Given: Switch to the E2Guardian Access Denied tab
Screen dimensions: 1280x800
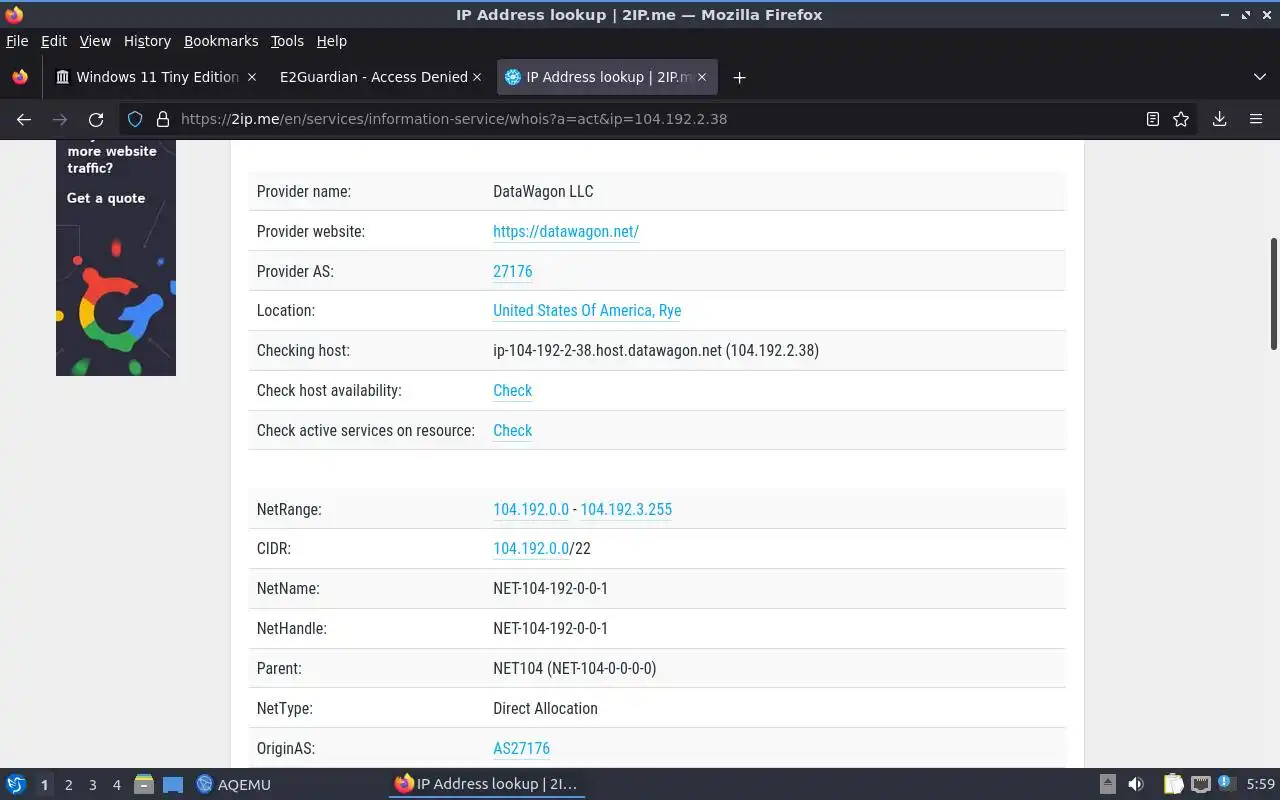Looking at the screenshot, I should tap(380, 77).
